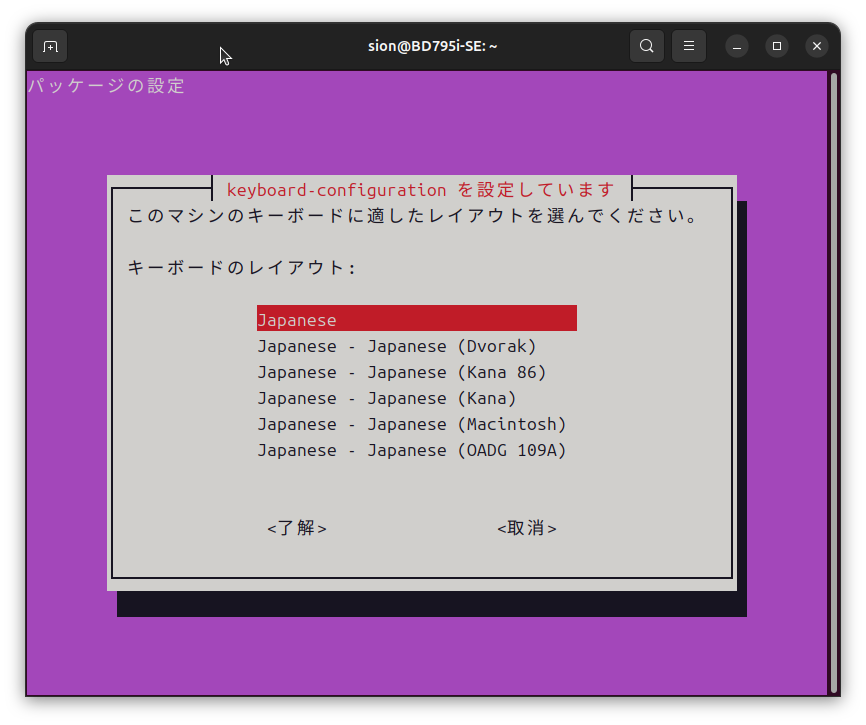Choose Japanese (Kana) layout
The height and width of the screenshot is (725, 866).
tap(387, 398)
